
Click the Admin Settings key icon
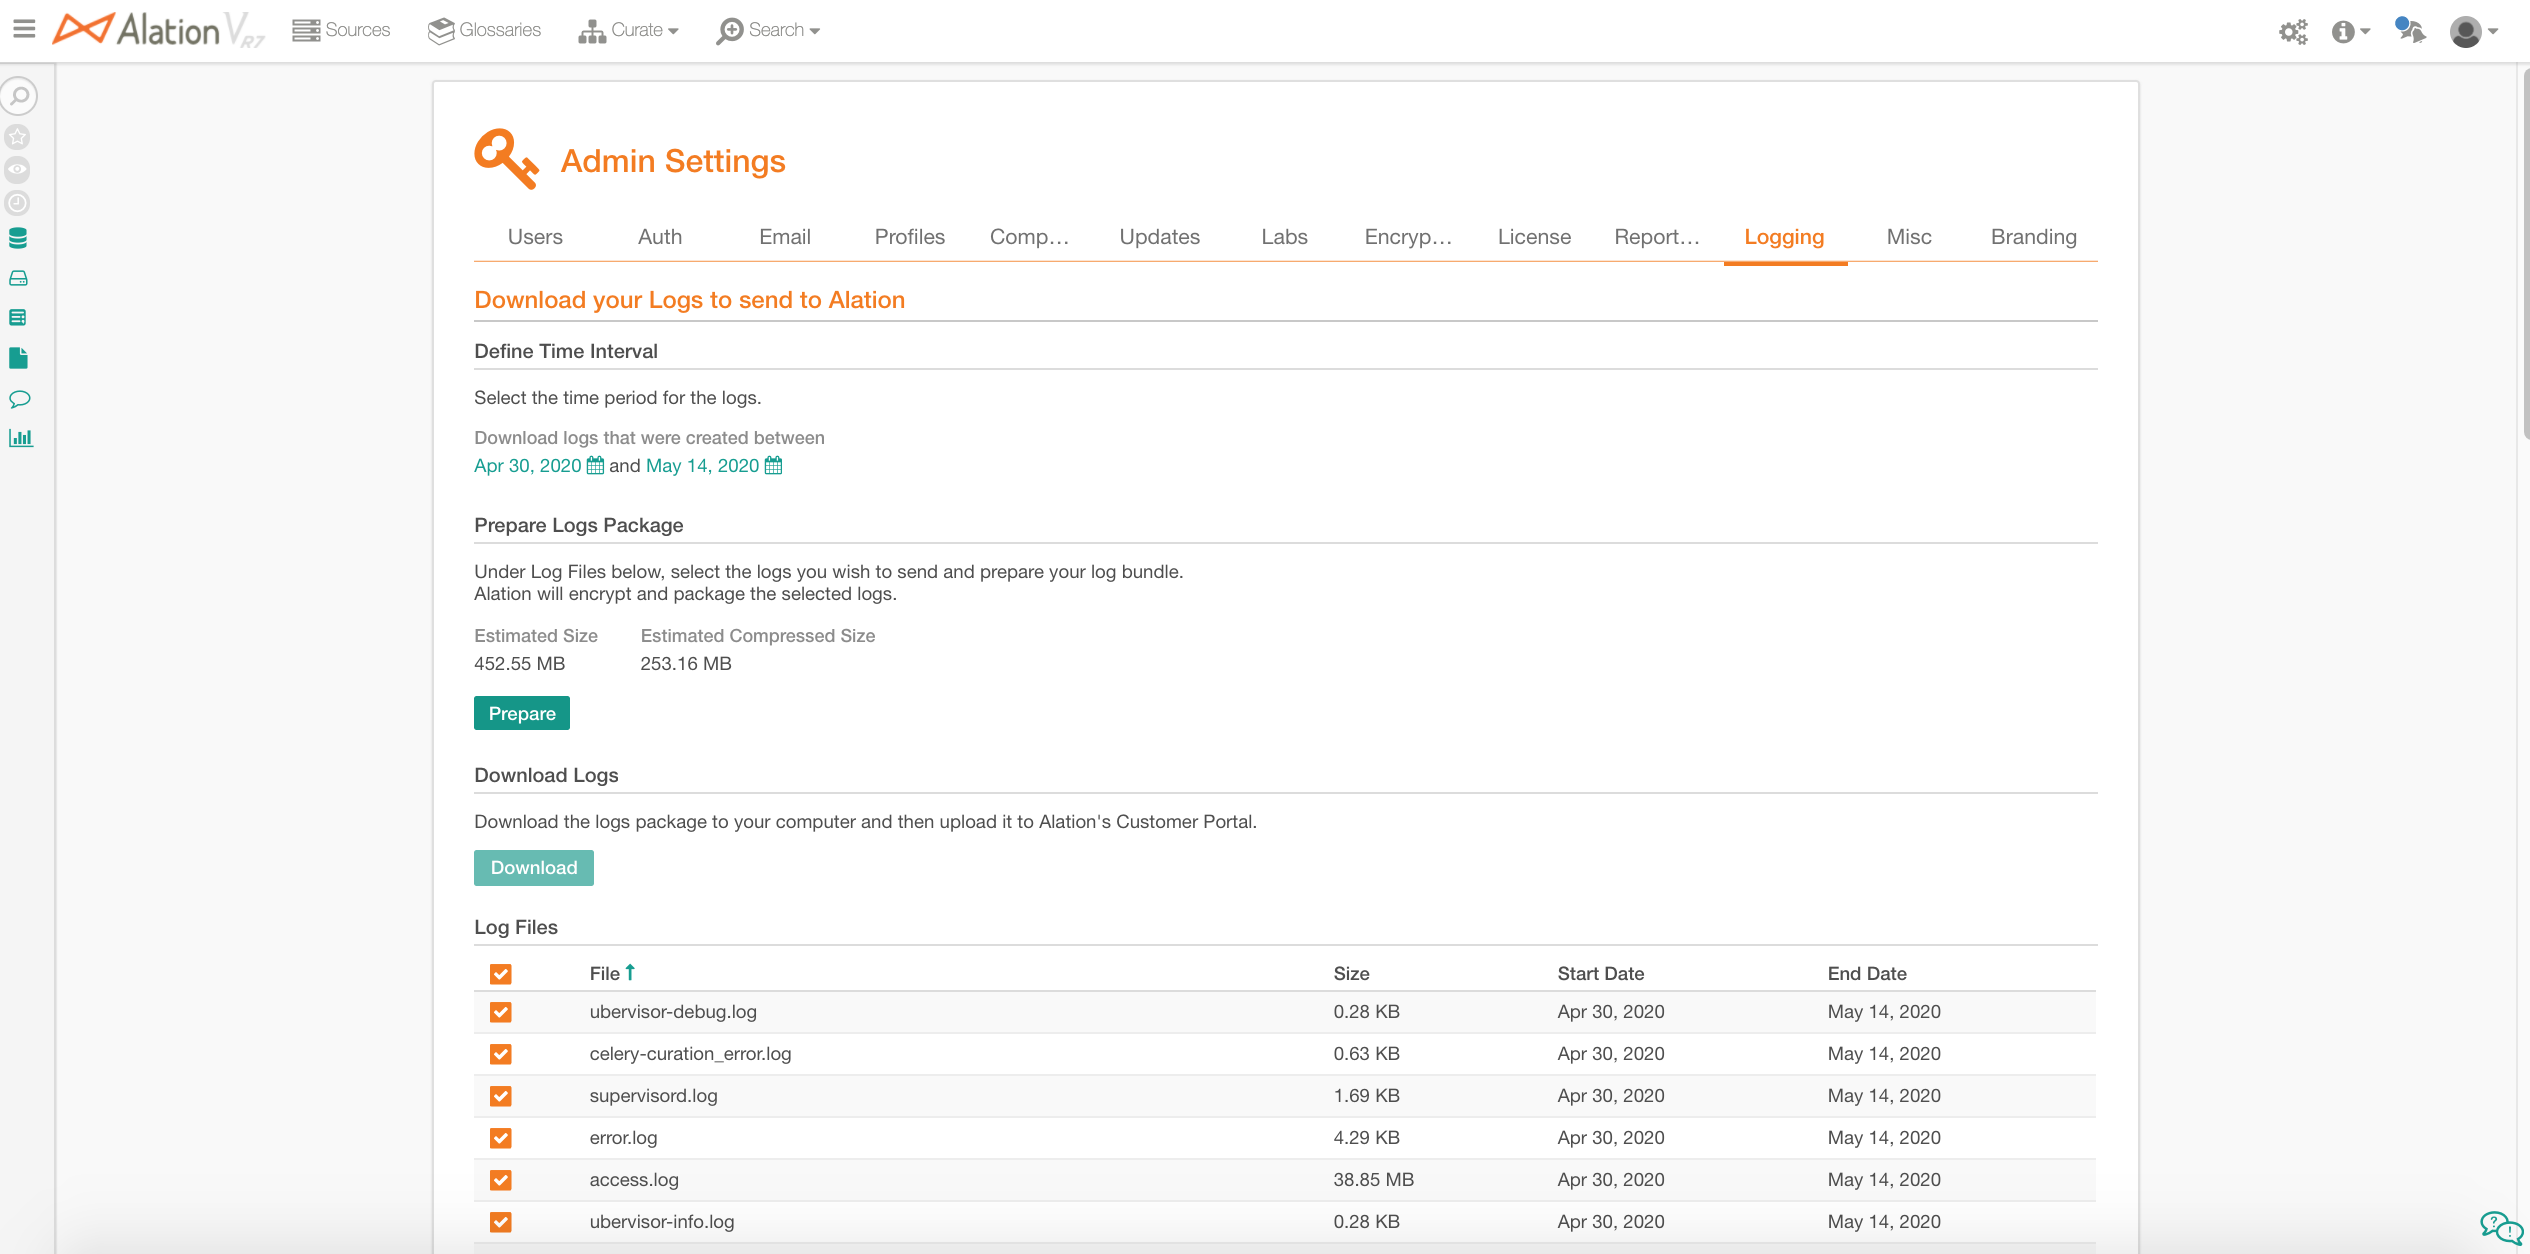tap(506, 159)
